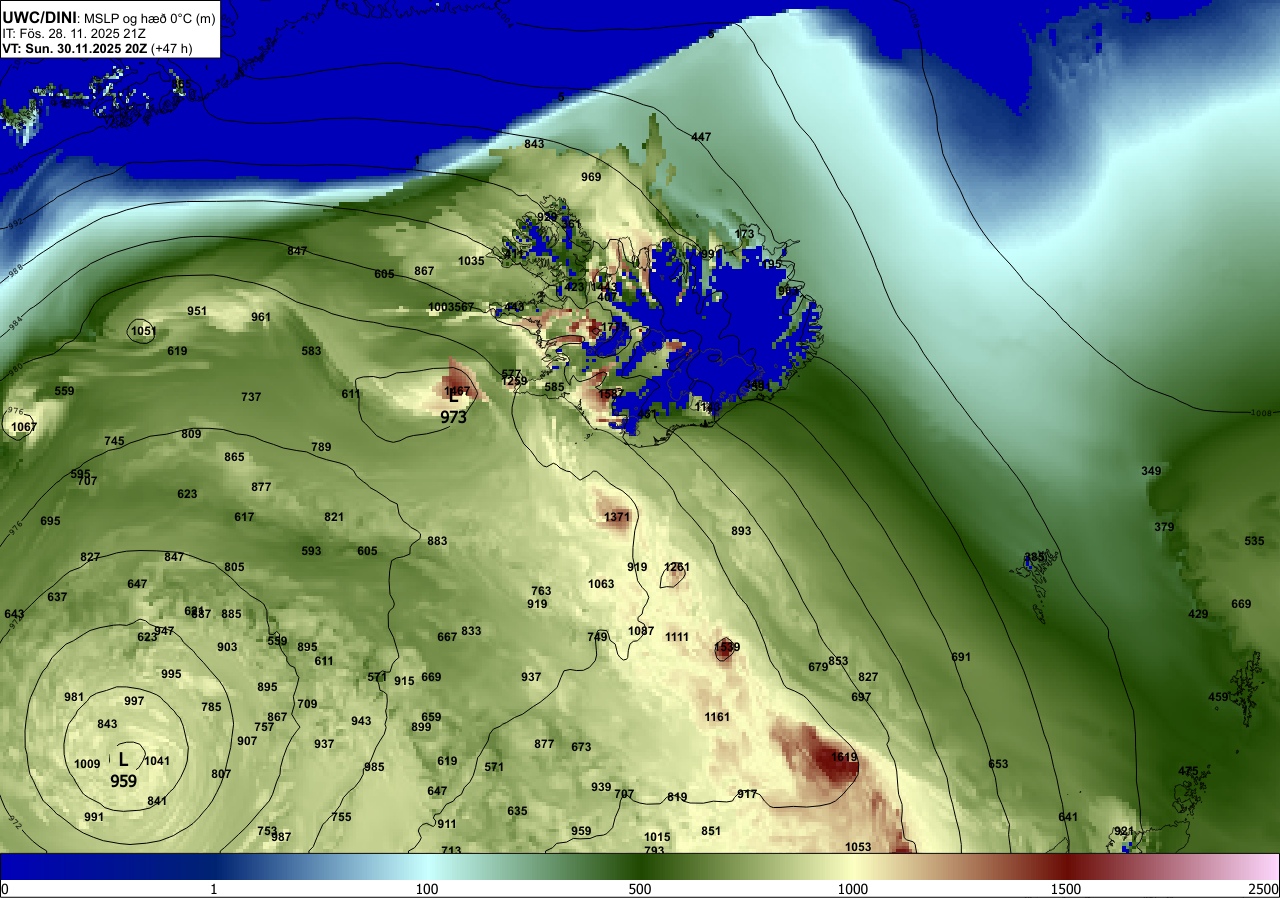Click the 917 height value
Image resolution: width=1280 pixels, height=898 pixels.
(x=747, y=794)
